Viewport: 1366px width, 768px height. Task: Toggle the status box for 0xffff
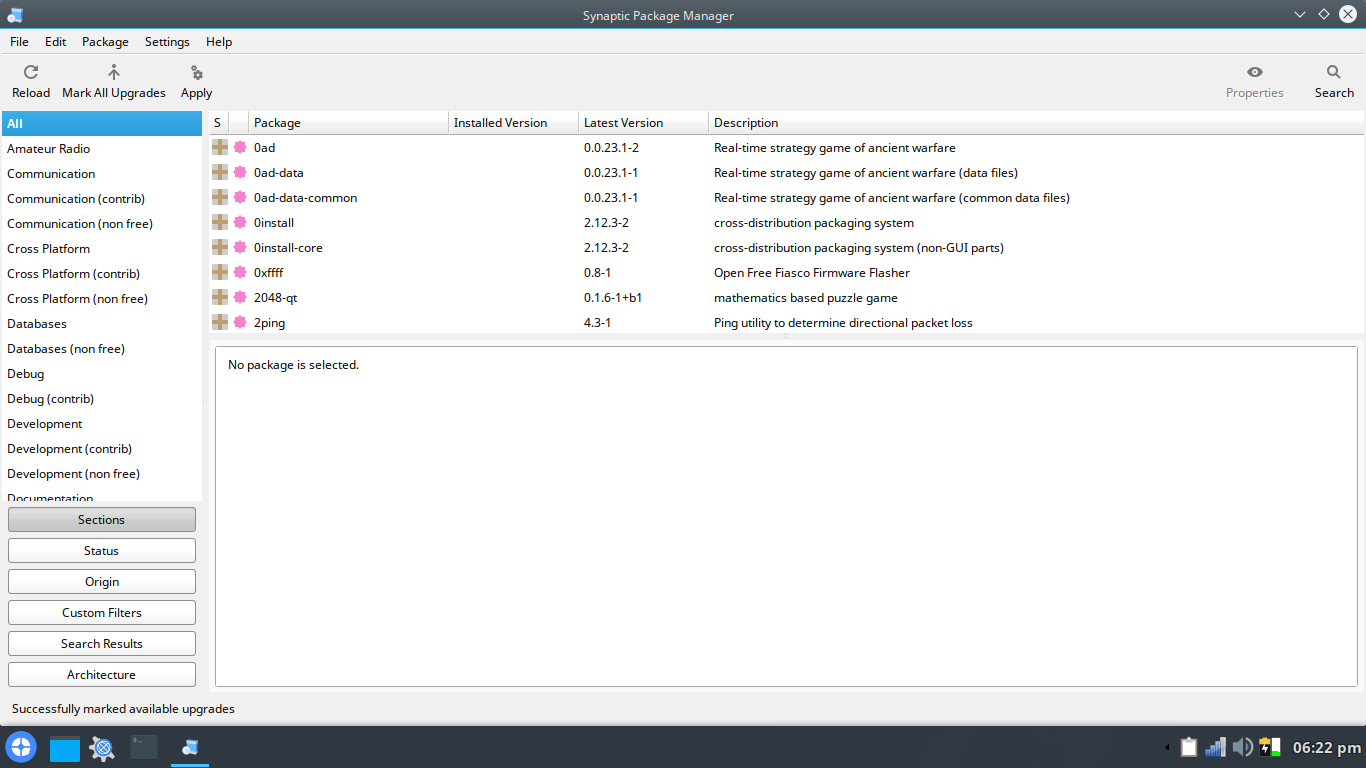[220, 272]
